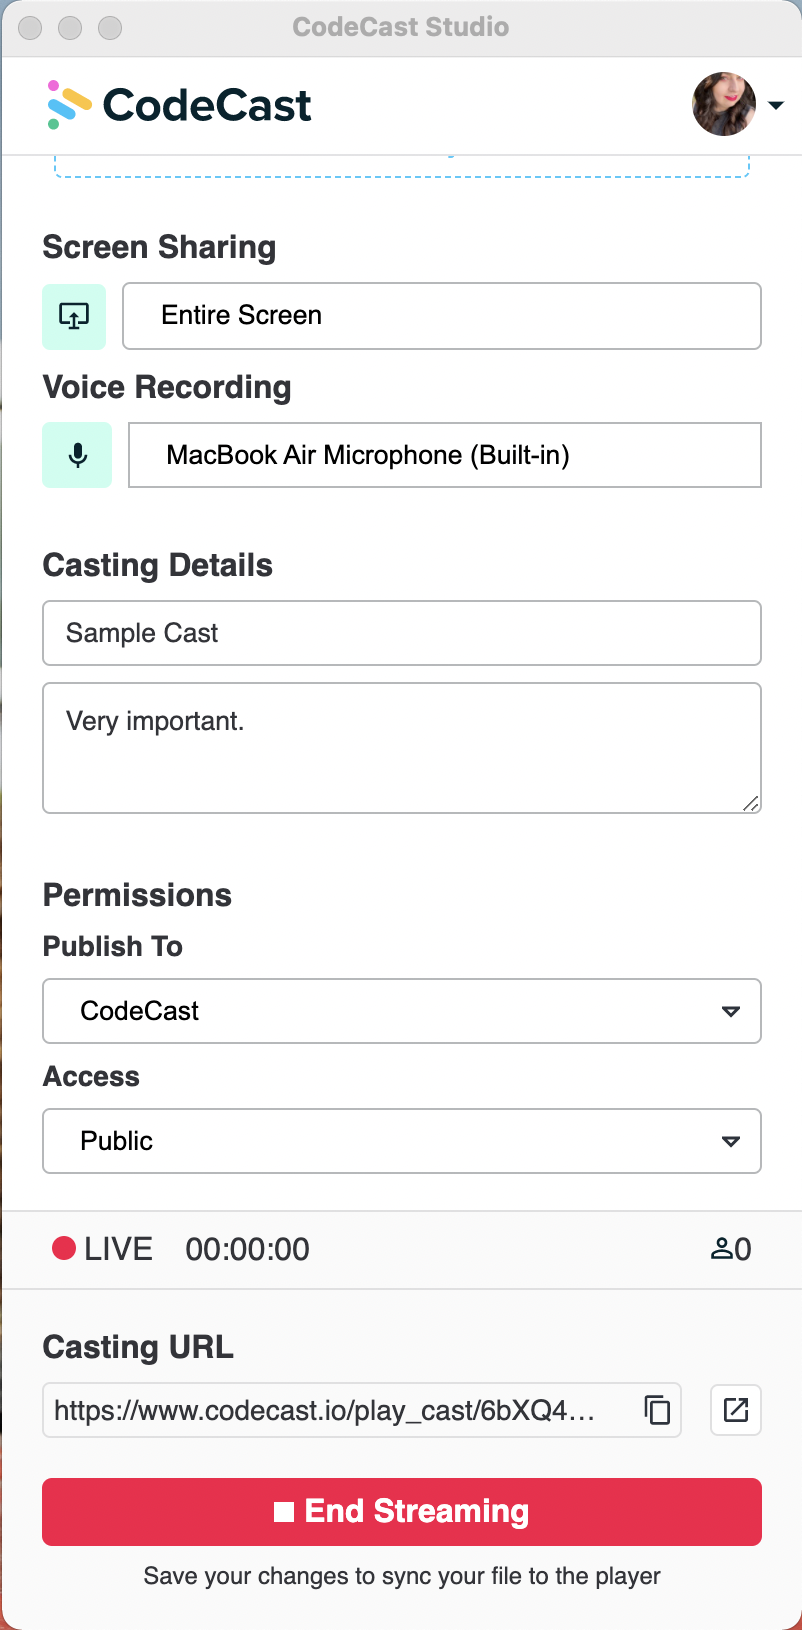Select the MacBook Air Microphone field
This screenshot has width=802, height=1630.
pyautogui.click(x=445, y=455)
